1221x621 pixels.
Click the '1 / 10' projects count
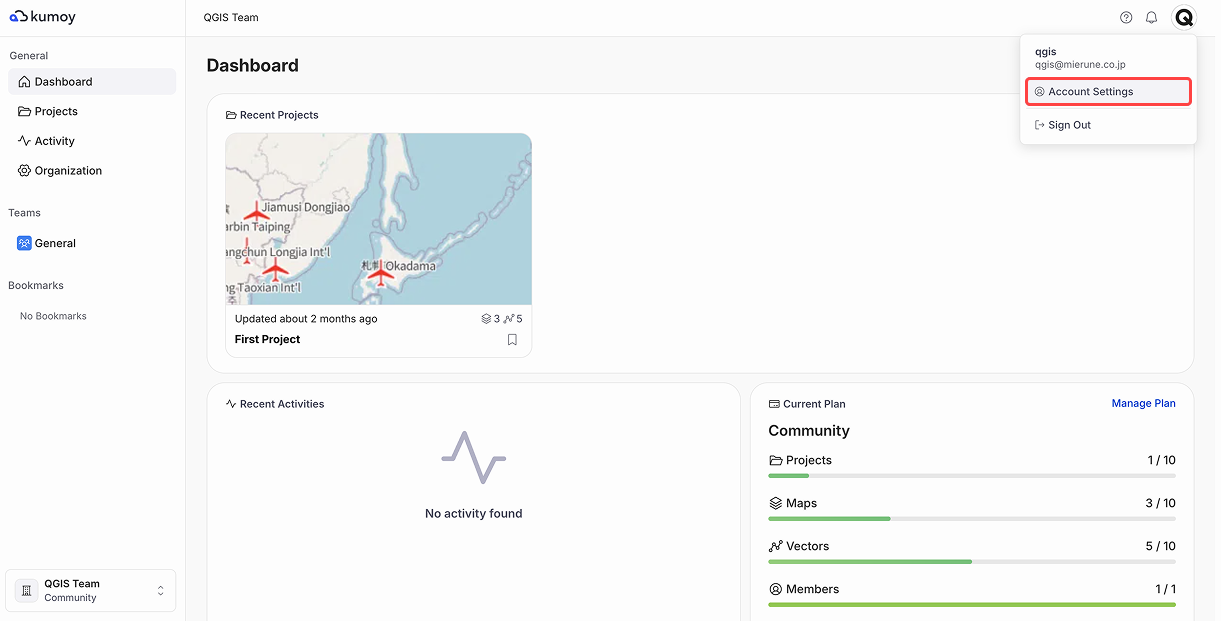click(x=1162, y=461)
